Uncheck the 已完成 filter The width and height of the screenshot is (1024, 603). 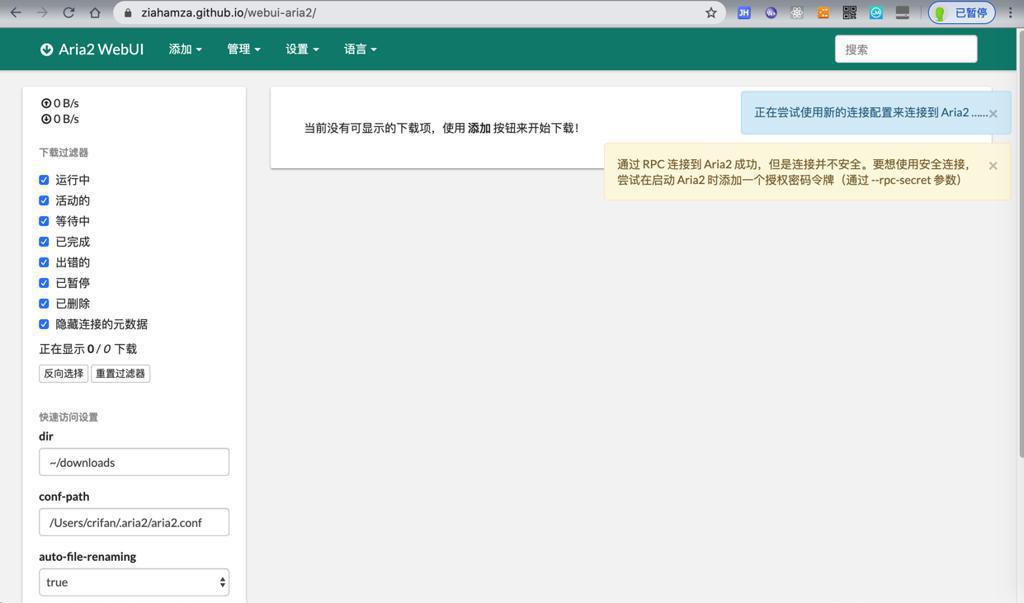[44, 242]
